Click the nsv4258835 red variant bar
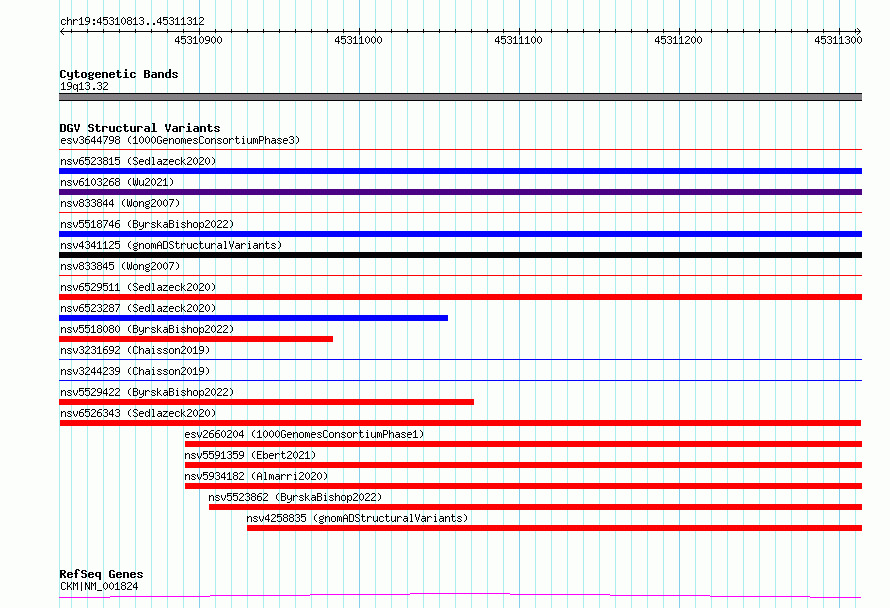The image size is (890, 608). 555,528
